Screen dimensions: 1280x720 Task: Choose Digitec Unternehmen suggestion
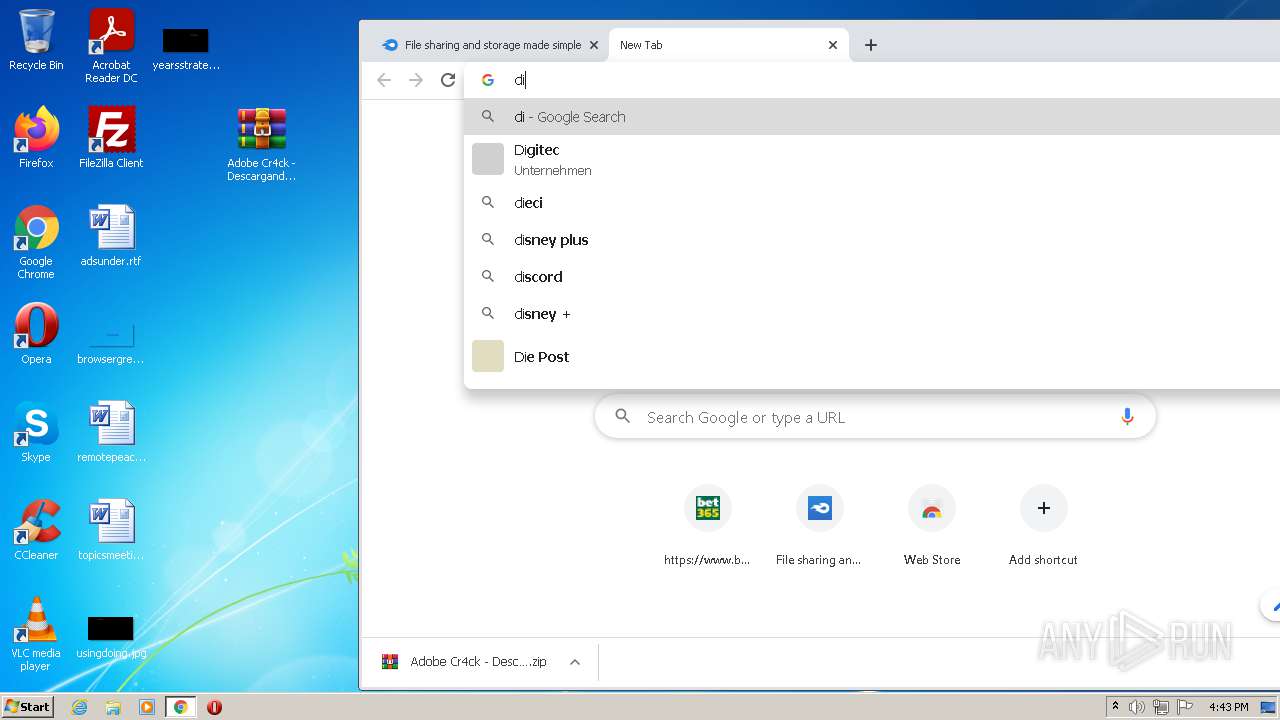pos(872,159)
